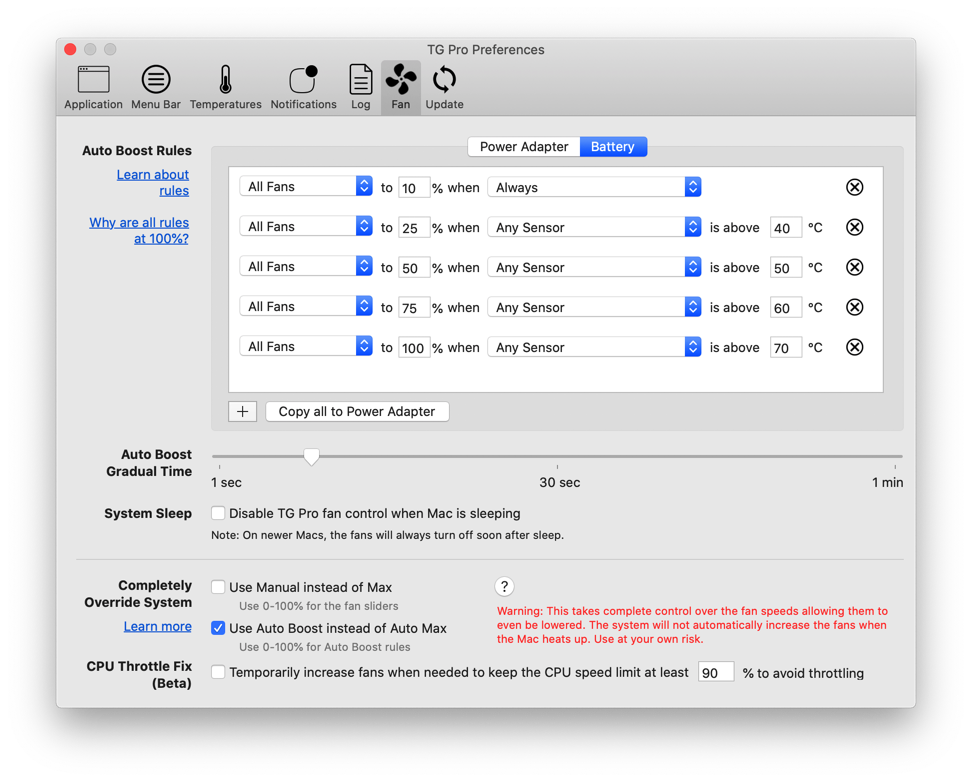Open Any Sensor dropdown in 25% rule
972x782 pixels.
(594, 227)
